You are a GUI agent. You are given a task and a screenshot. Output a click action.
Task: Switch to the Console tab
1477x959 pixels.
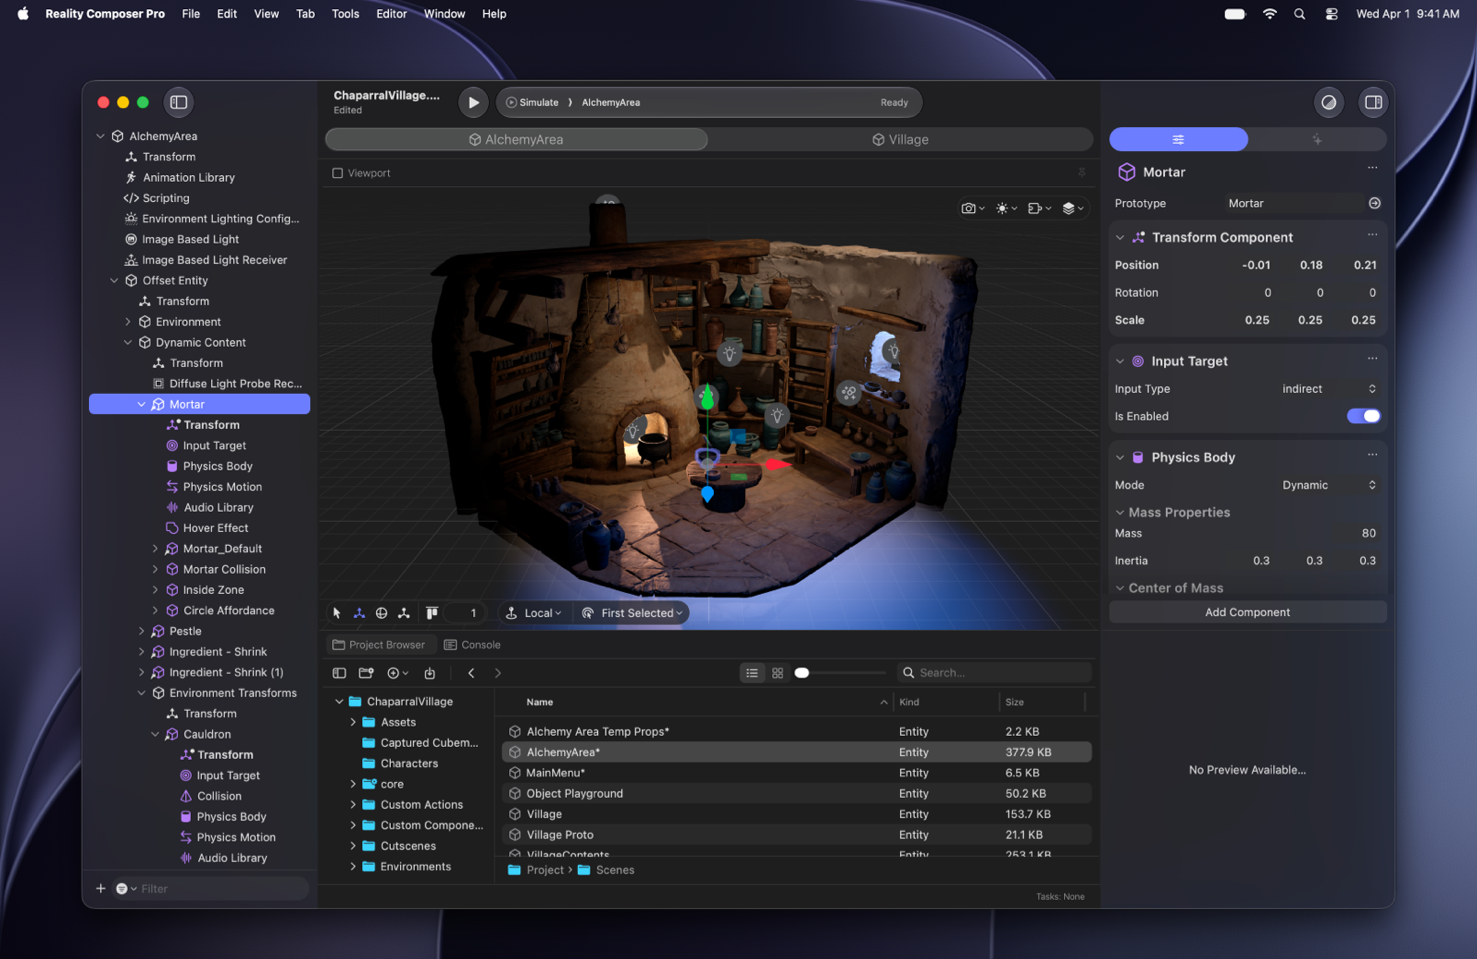[472, 645]
